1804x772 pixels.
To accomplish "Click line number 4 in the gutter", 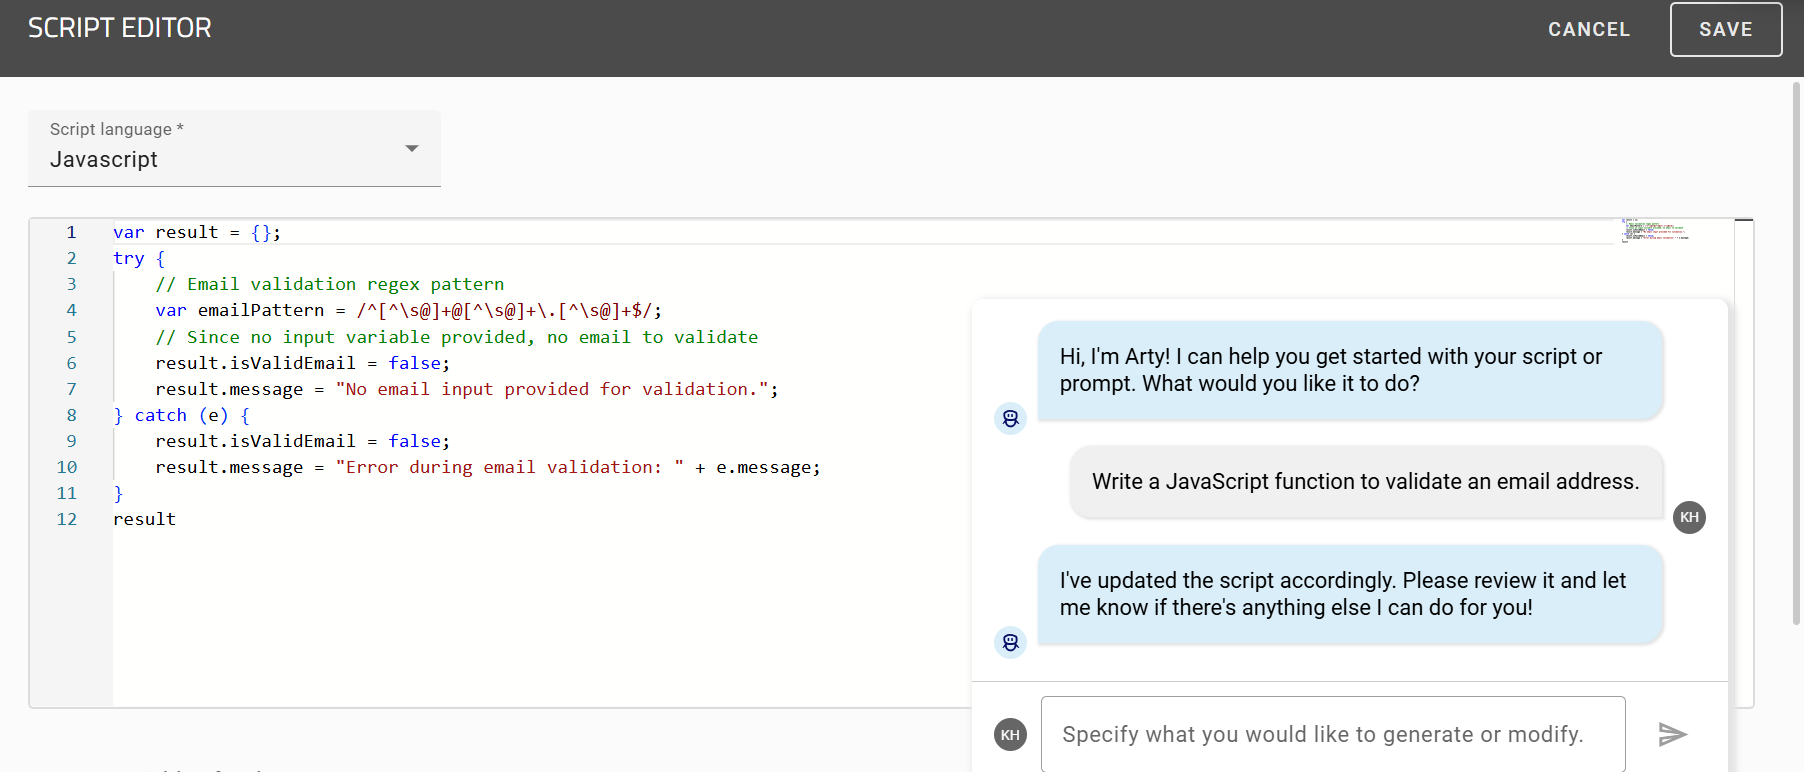I will 71,310.
